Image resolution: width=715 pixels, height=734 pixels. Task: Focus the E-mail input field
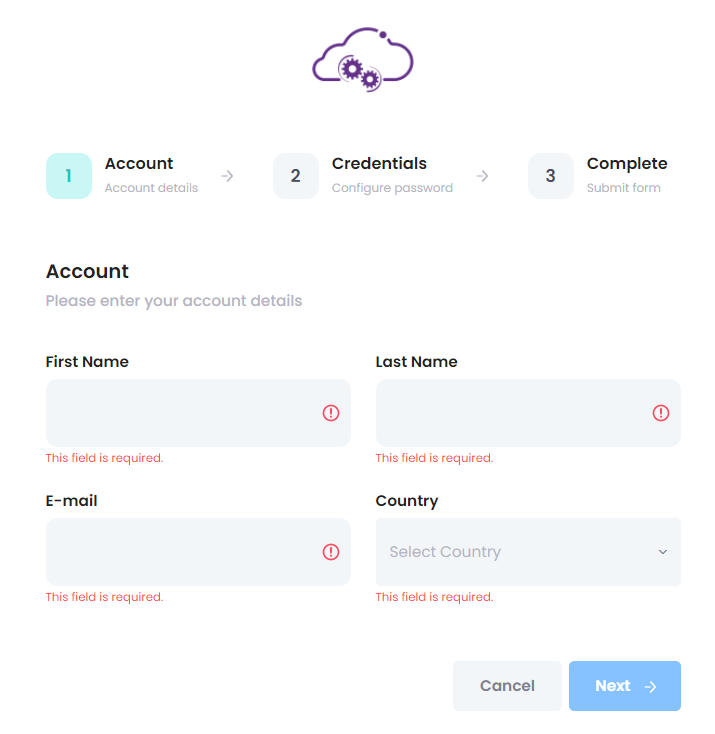coord(198,552)
